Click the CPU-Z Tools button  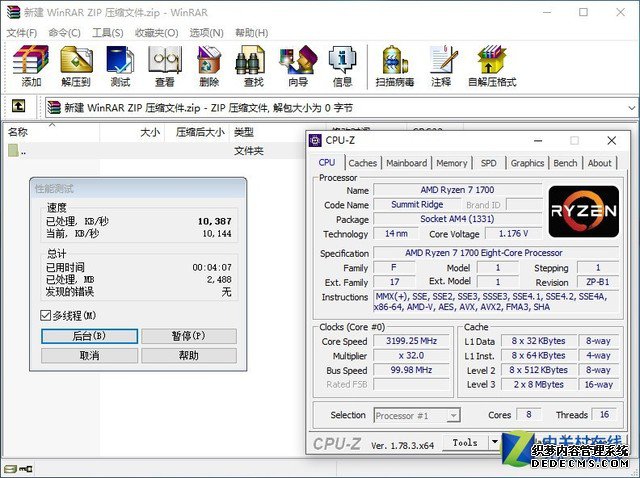[x=465, y=442]
